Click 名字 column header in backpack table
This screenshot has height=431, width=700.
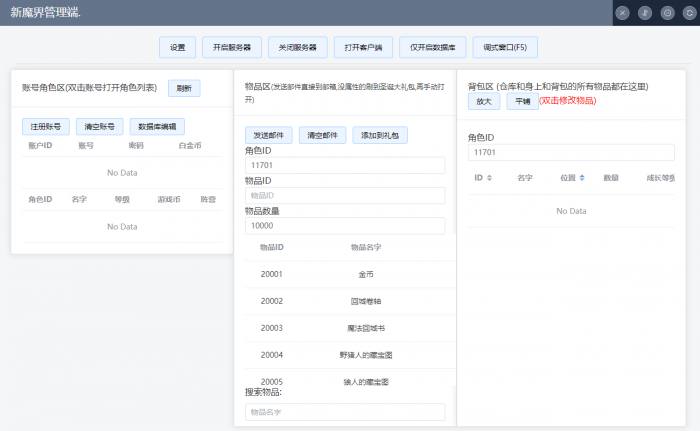(x=525, y=178)
